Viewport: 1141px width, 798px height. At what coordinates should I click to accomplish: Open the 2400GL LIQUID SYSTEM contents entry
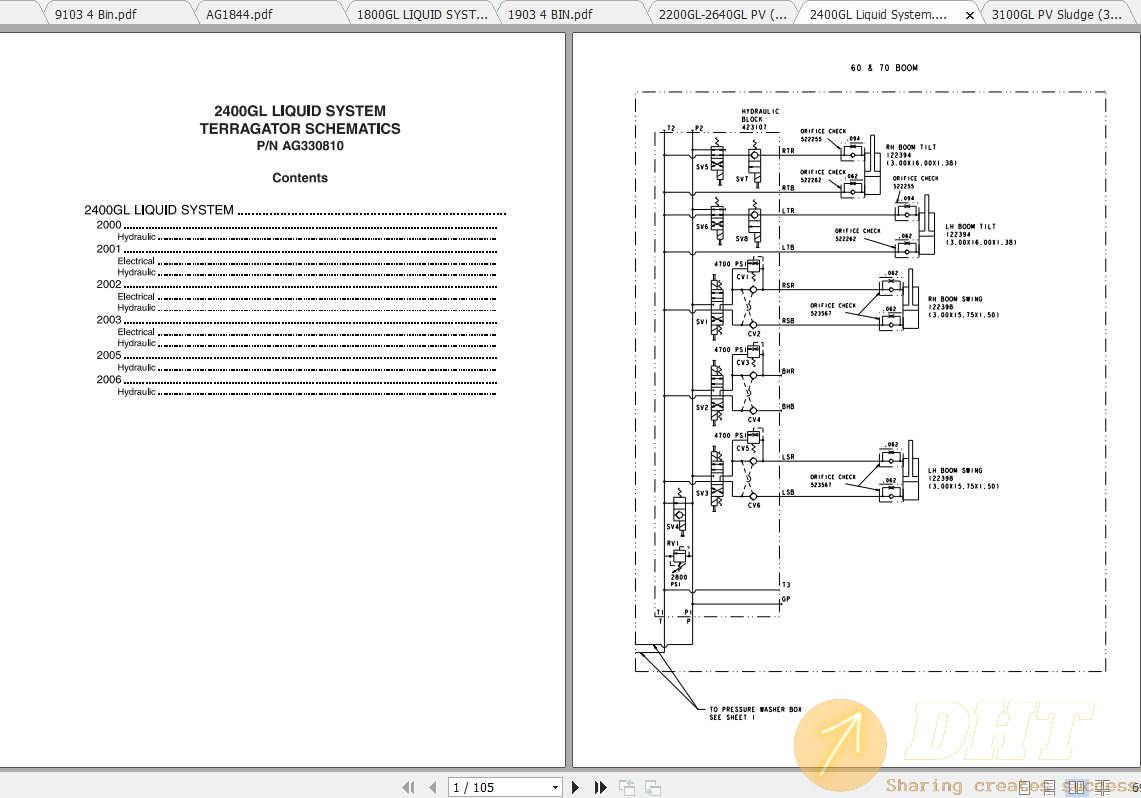coord(295,210)
